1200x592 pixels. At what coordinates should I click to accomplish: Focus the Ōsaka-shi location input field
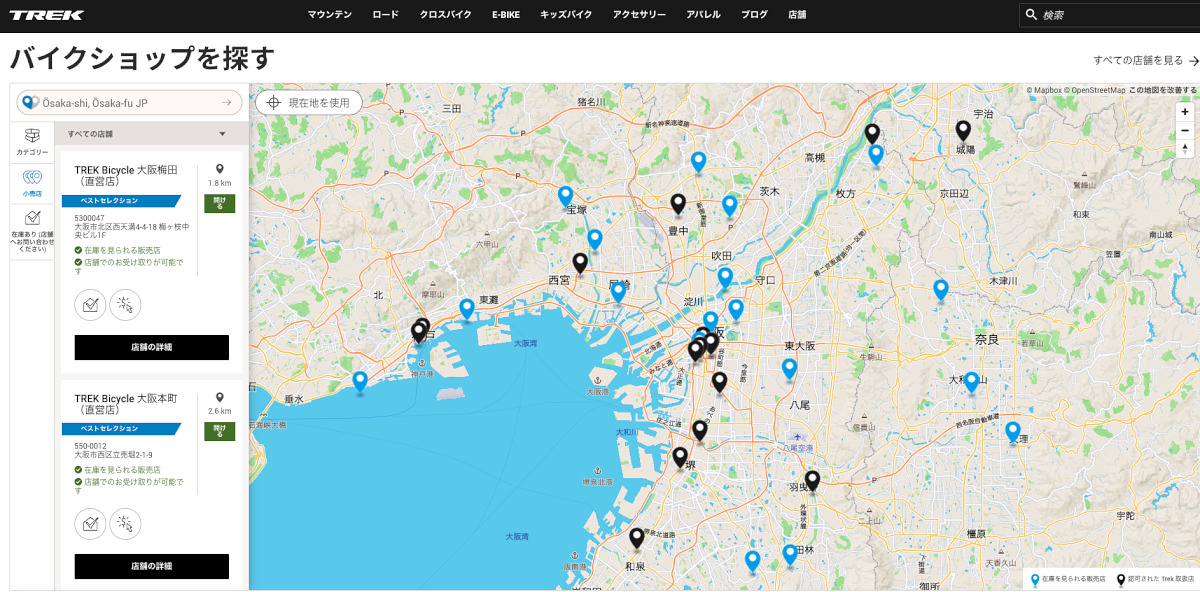click(128, 102)
